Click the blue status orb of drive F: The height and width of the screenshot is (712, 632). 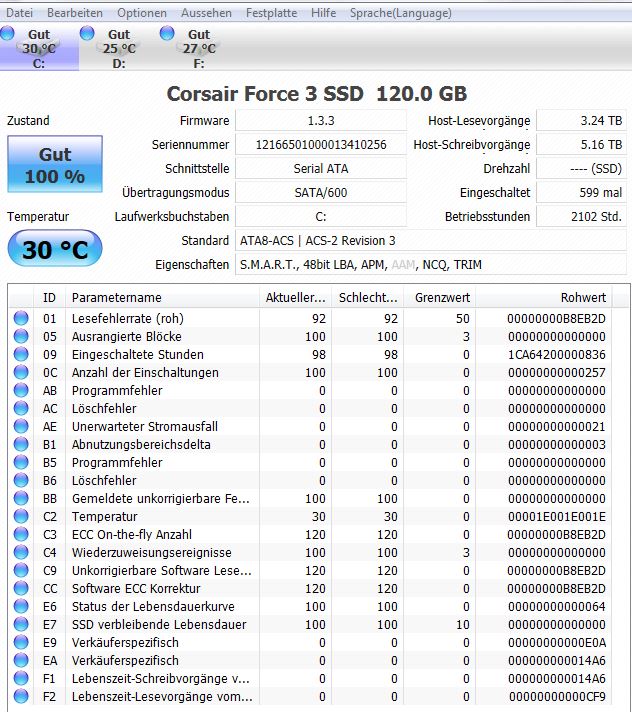click(x=167, y=33)
